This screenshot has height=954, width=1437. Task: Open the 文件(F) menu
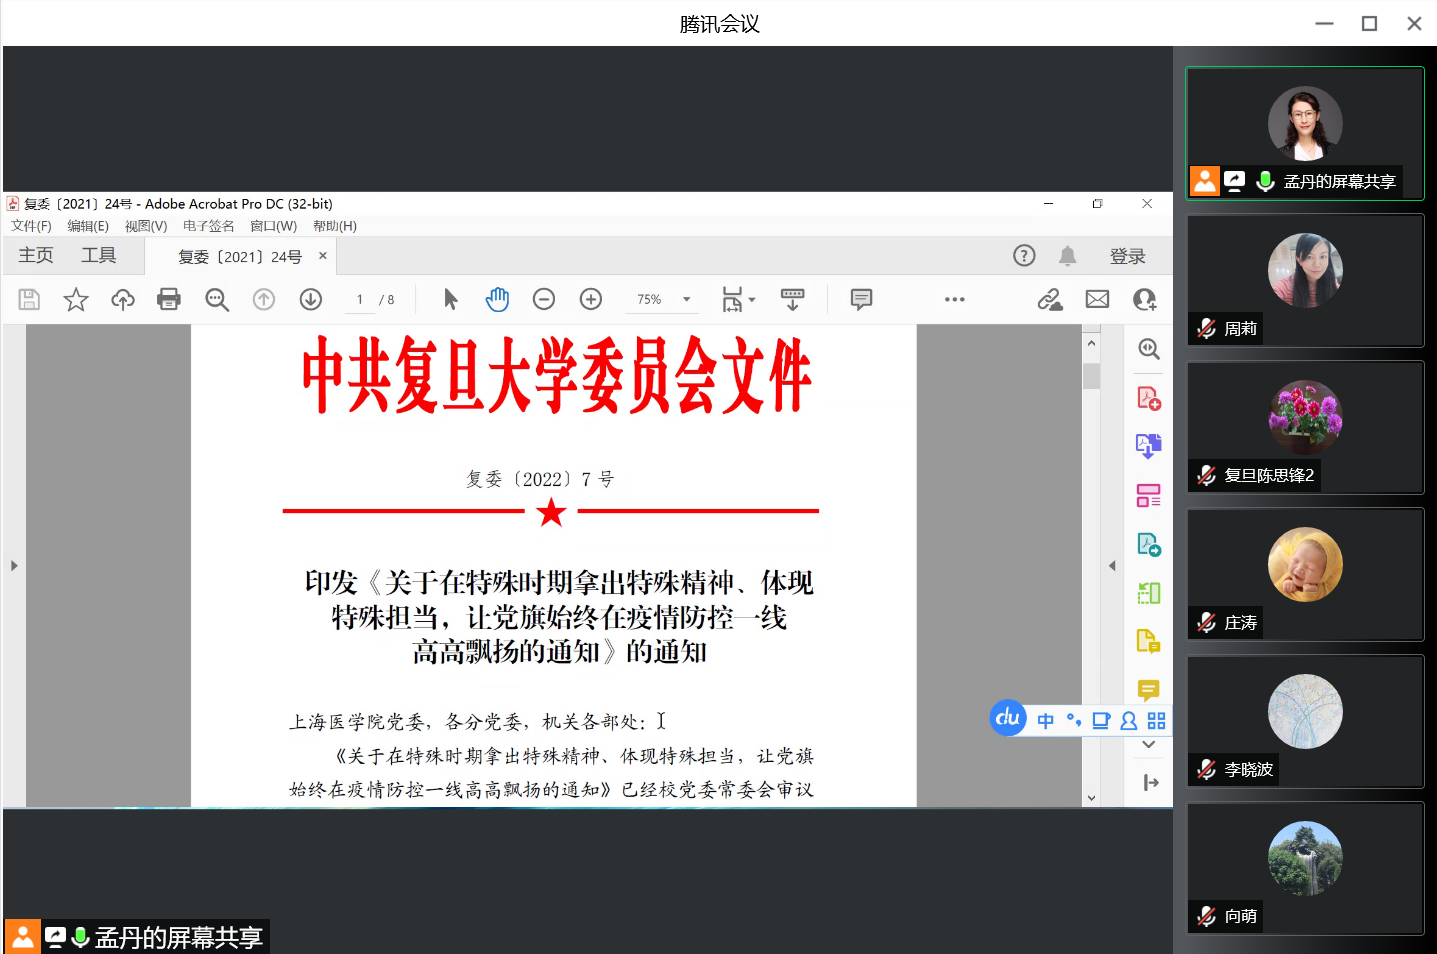[x=31, y=226]
